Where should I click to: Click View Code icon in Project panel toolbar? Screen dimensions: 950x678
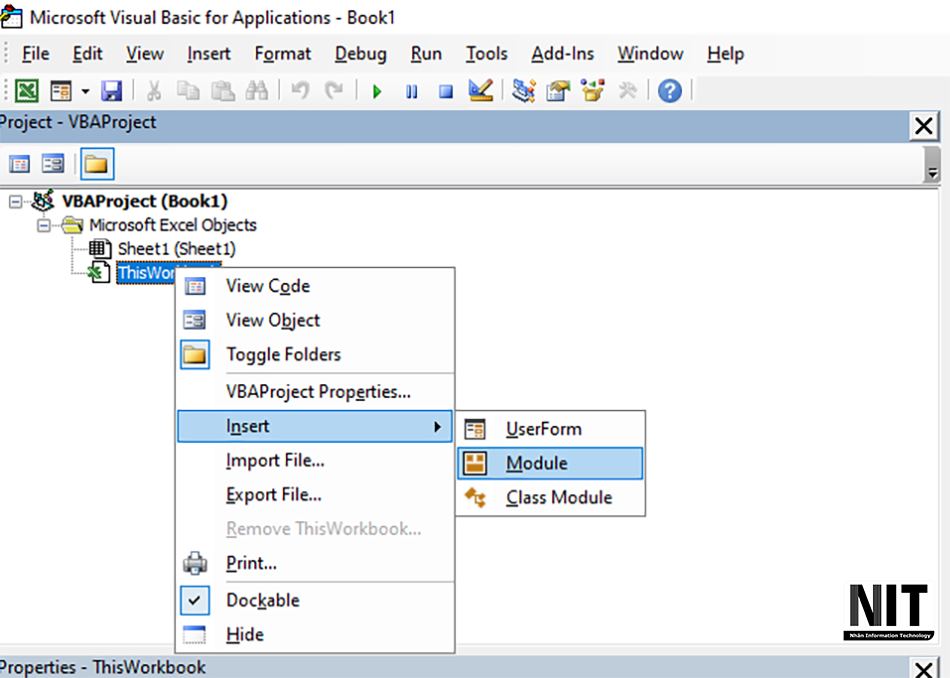pyautogui.click(x=19, y=164)
